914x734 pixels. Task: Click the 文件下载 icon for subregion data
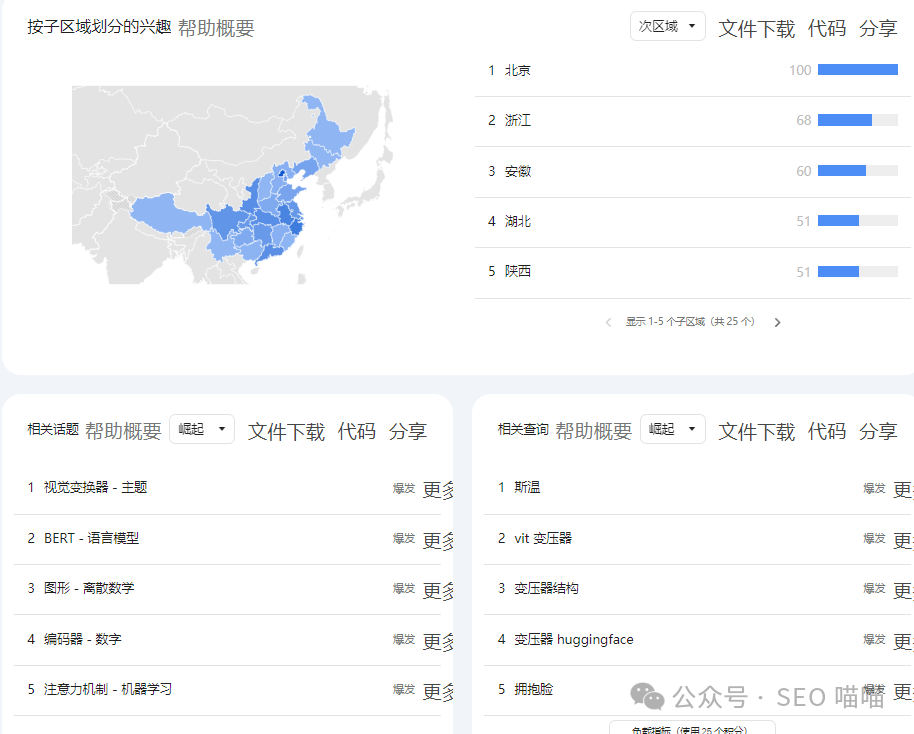(756, 28)
